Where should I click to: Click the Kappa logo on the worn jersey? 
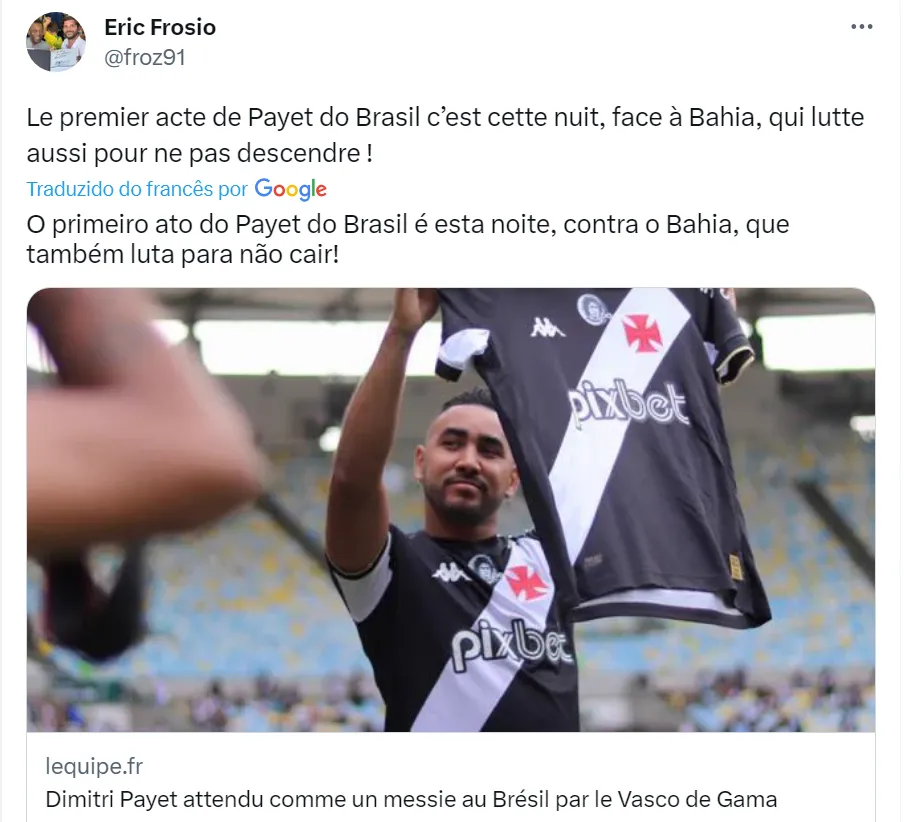(x=451, y=572)
